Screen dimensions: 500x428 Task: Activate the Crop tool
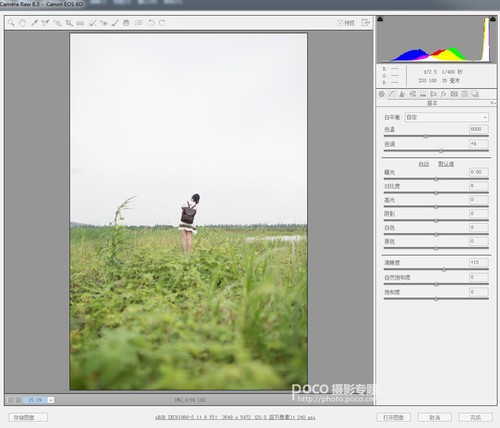[x=69, y=23]
